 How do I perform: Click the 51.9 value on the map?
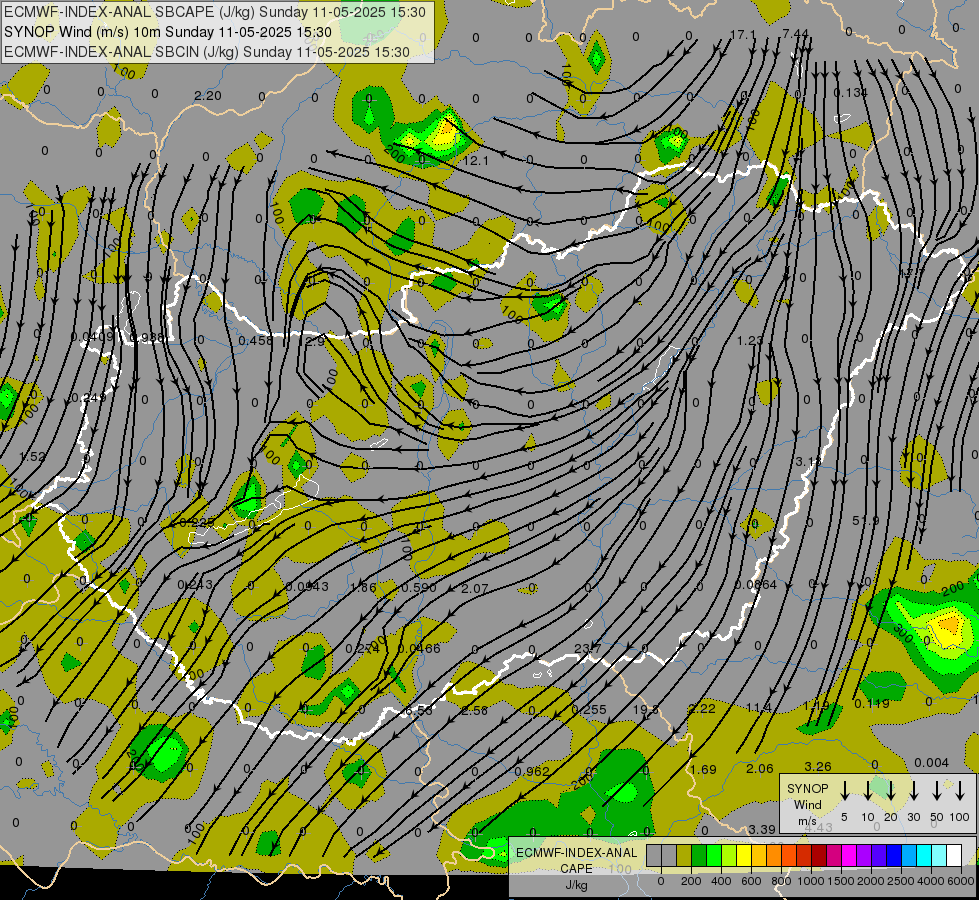(x=865, y=521)
